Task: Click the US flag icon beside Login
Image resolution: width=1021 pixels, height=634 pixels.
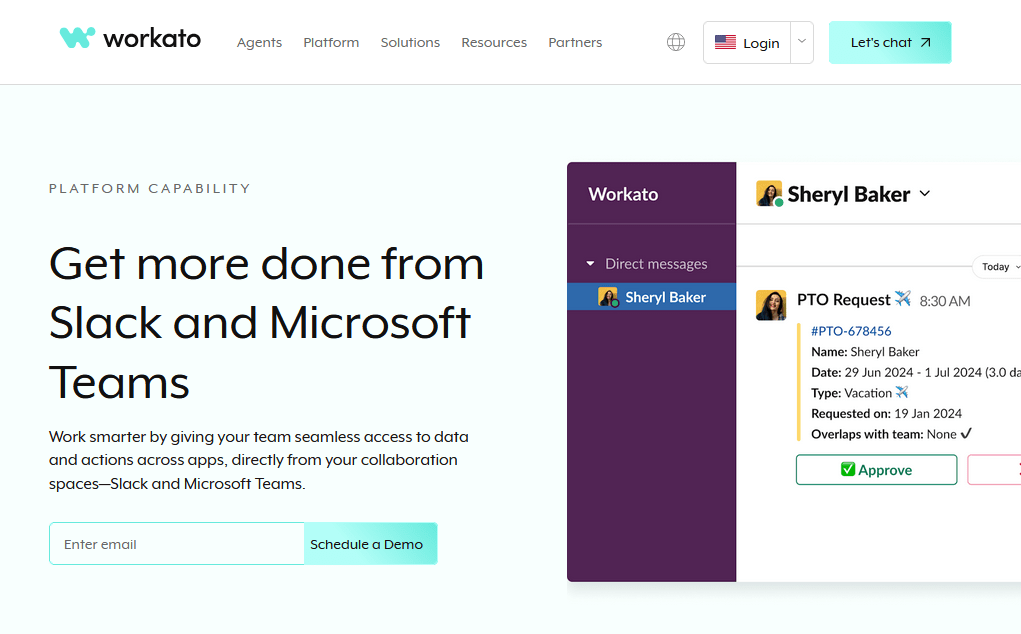Action: 725,43
